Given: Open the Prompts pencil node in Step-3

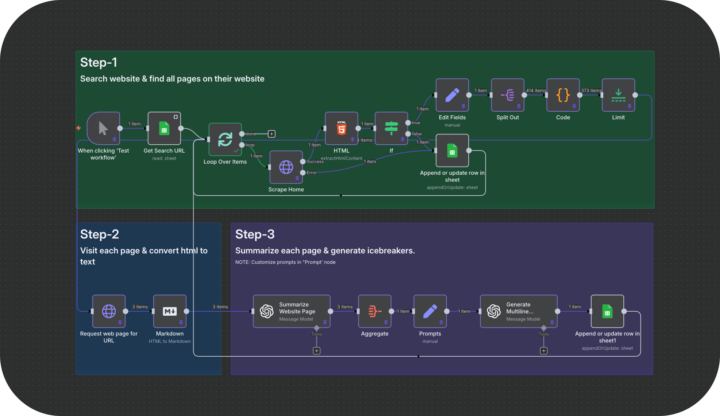Looking at the screenshot, I should tap(429, 311).
